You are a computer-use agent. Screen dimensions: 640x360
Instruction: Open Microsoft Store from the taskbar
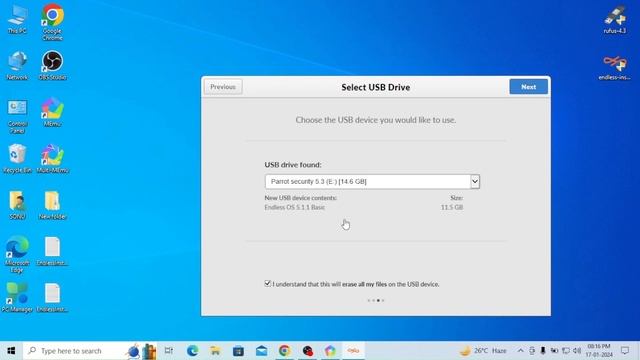238,351
